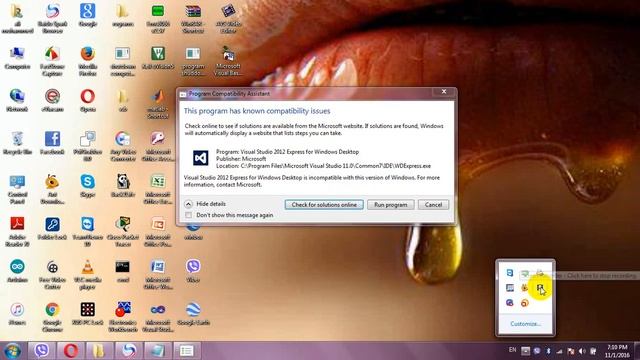This screenshot has height=360, width=640.
Task: Click the EN language indicator
Action: pos(512,350)
